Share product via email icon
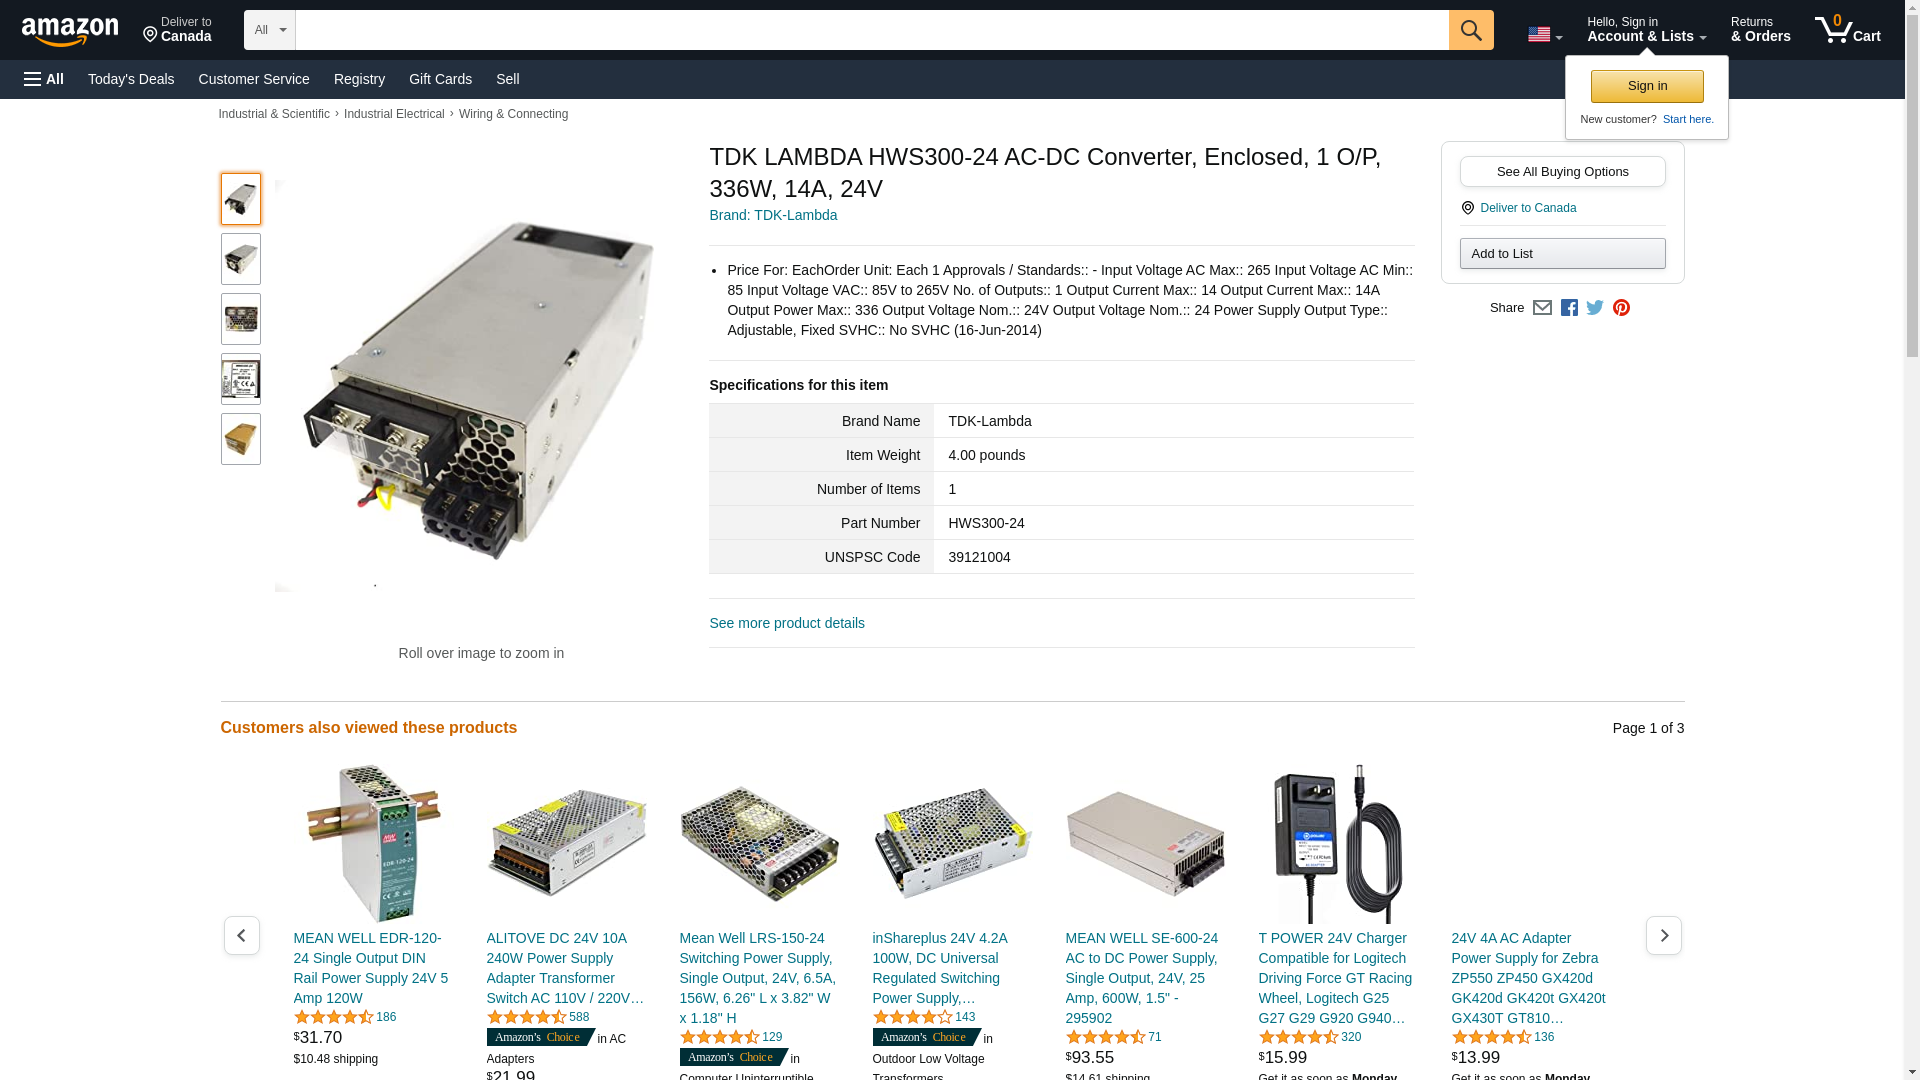Screen dimensions: 1920x1080 tap(1542, 308)
